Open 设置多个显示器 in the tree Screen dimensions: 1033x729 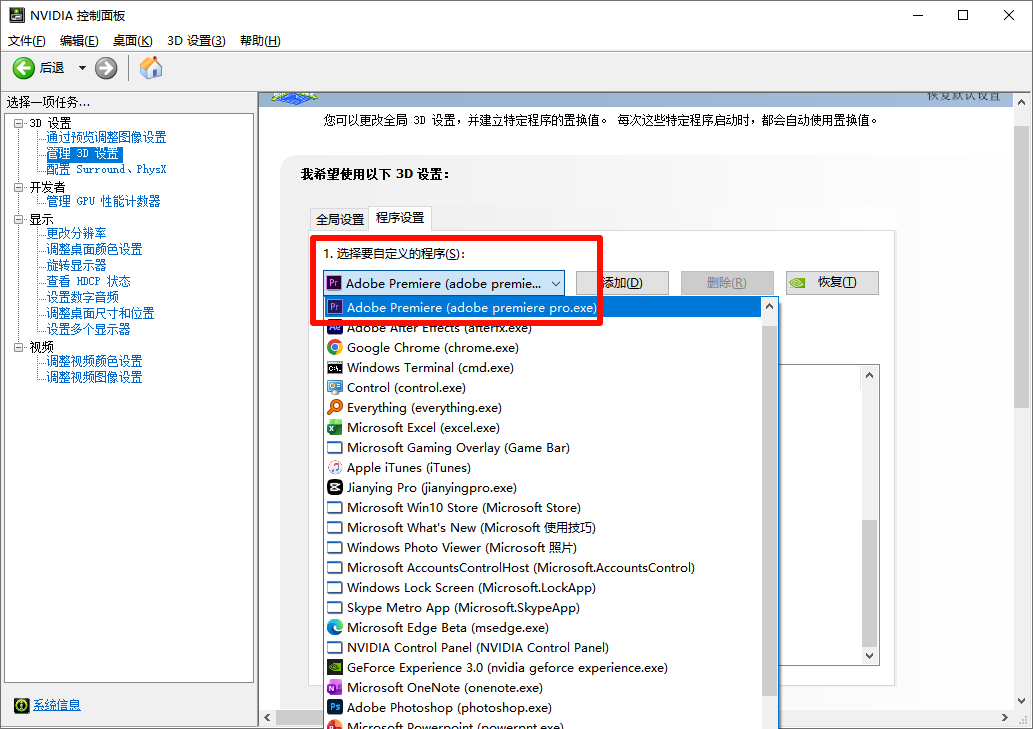click(x=88, y=329)
